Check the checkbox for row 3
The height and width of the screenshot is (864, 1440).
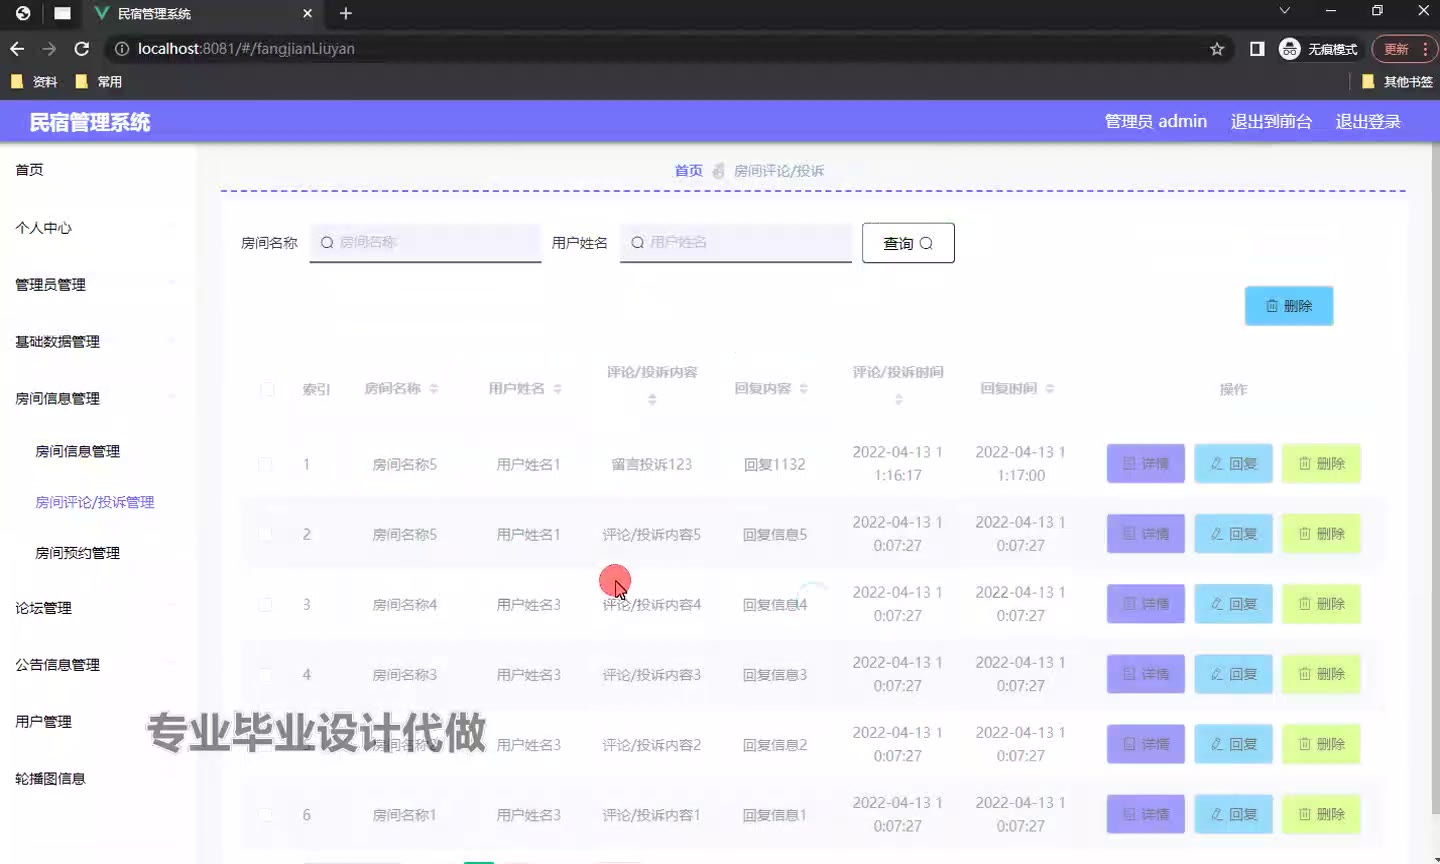pyautogui.click(x=265, y=604)
